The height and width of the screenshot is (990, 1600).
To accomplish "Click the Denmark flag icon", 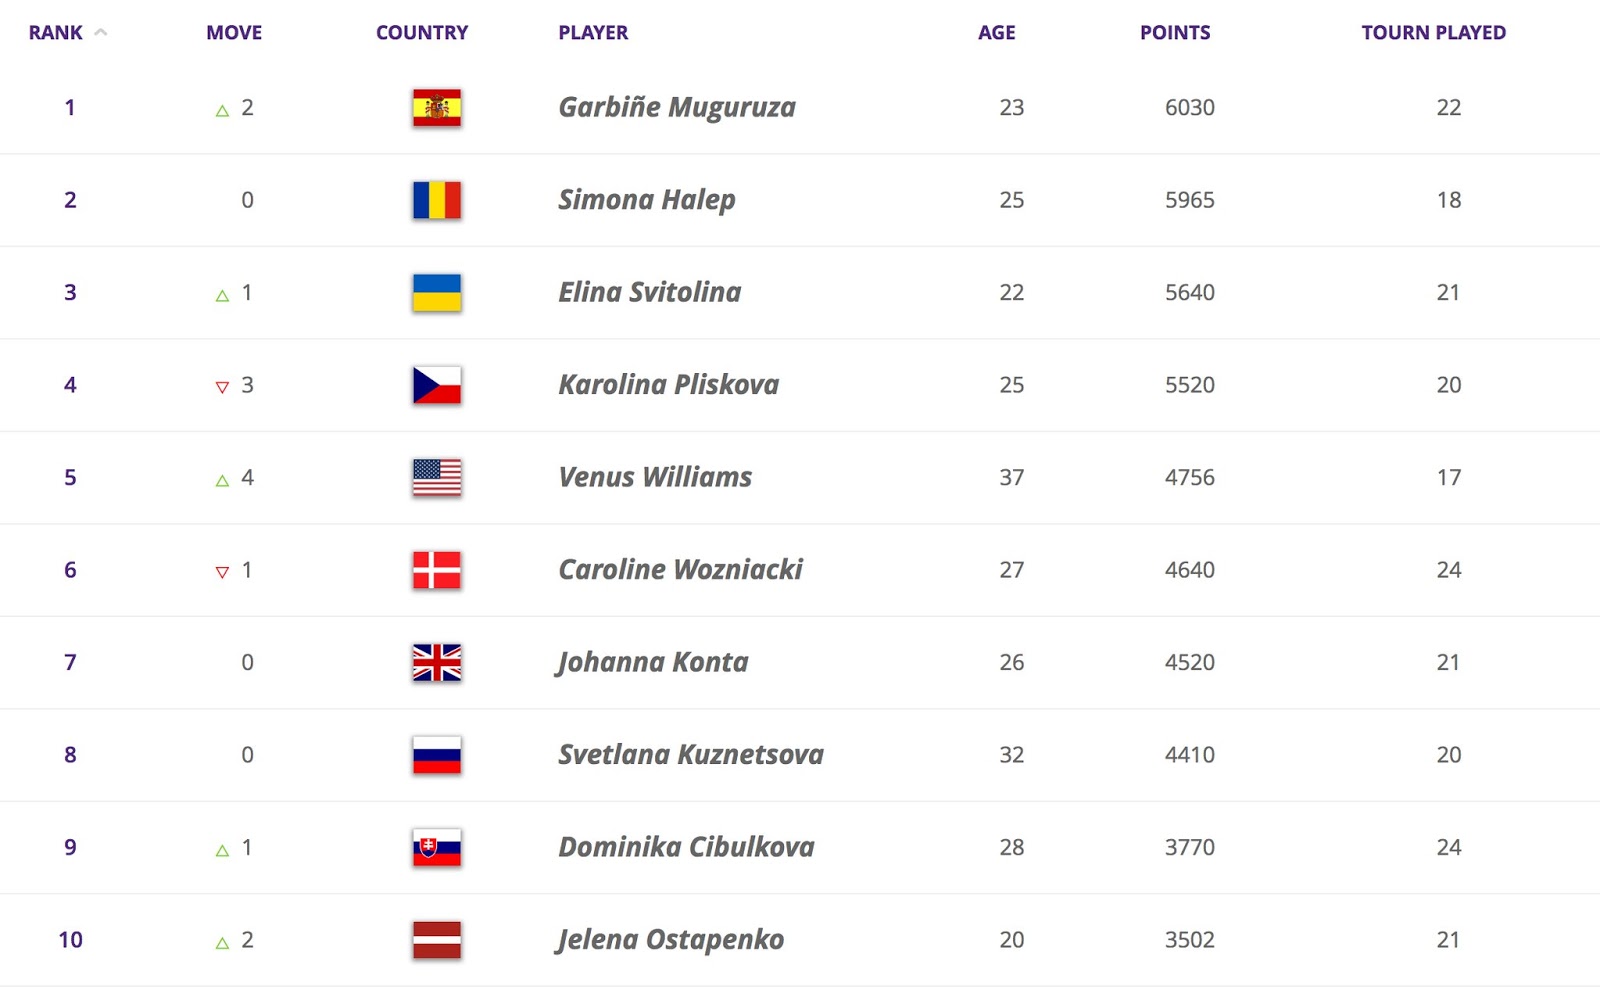I will tap(437, 570).
